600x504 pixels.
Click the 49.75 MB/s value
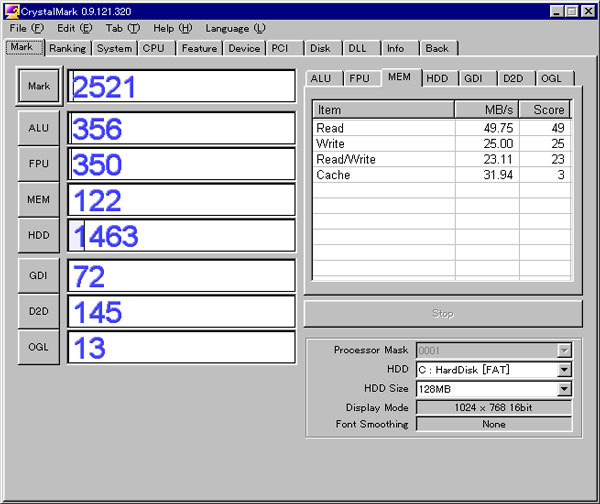(x=498, y=128)
